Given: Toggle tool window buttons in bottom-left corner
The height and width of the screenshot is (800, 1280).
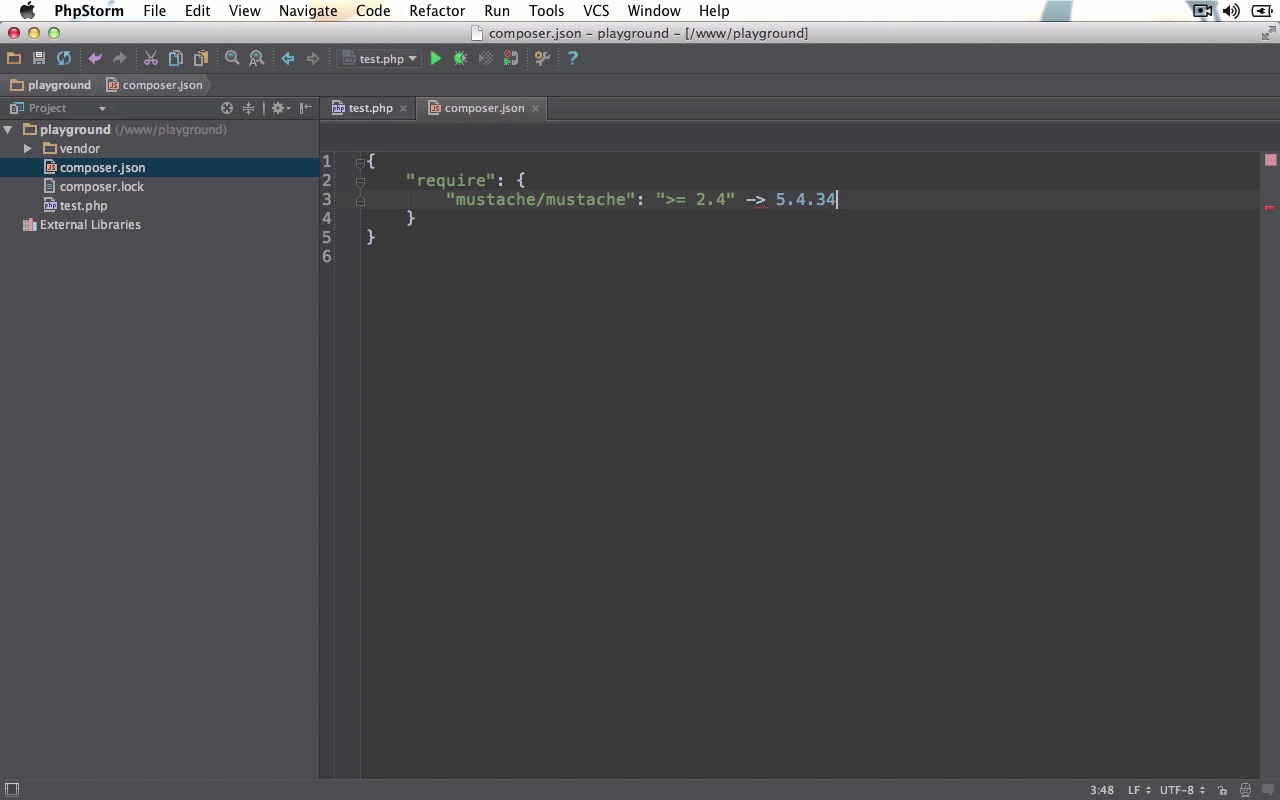Looking at the screenshot, I should point(12,790).
